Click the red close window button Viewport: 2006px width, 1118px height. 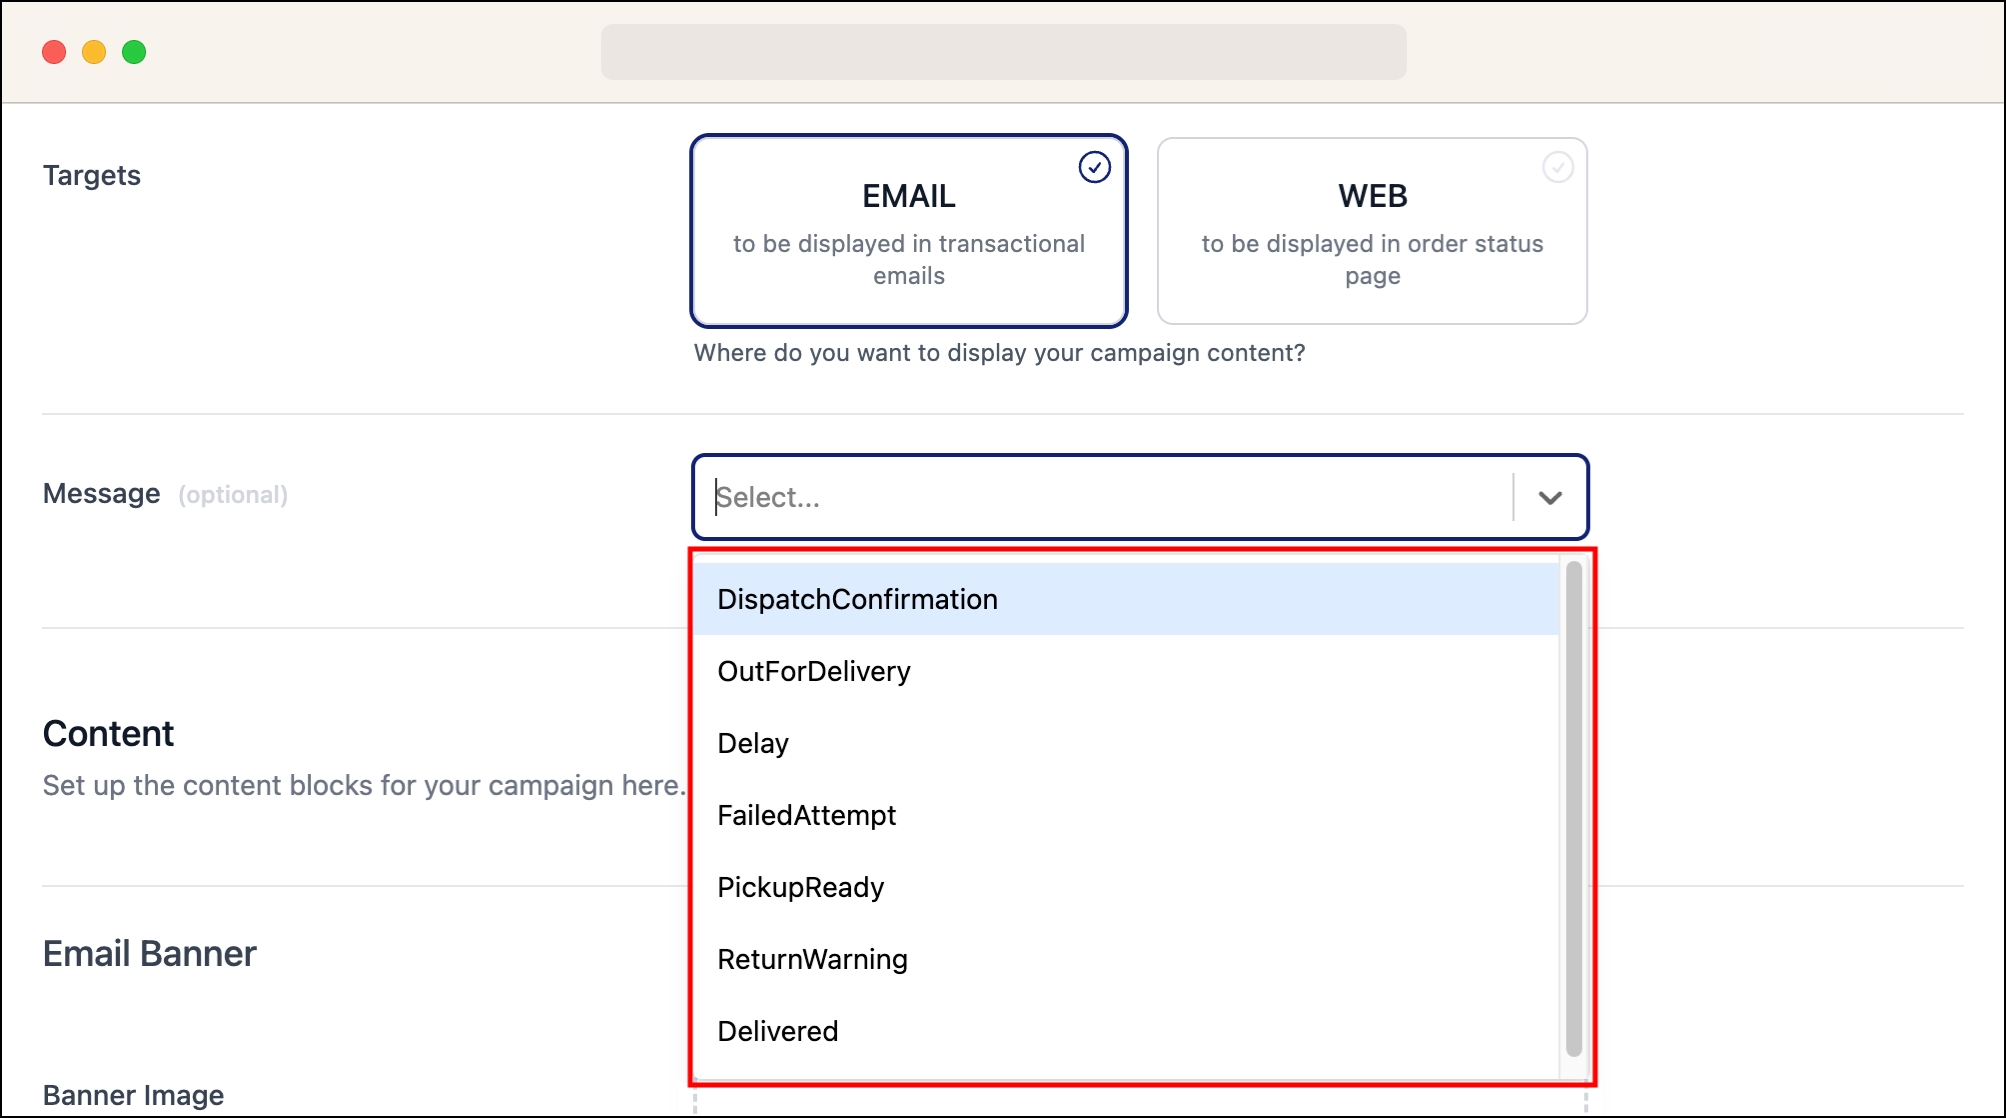tap(54, 52)
